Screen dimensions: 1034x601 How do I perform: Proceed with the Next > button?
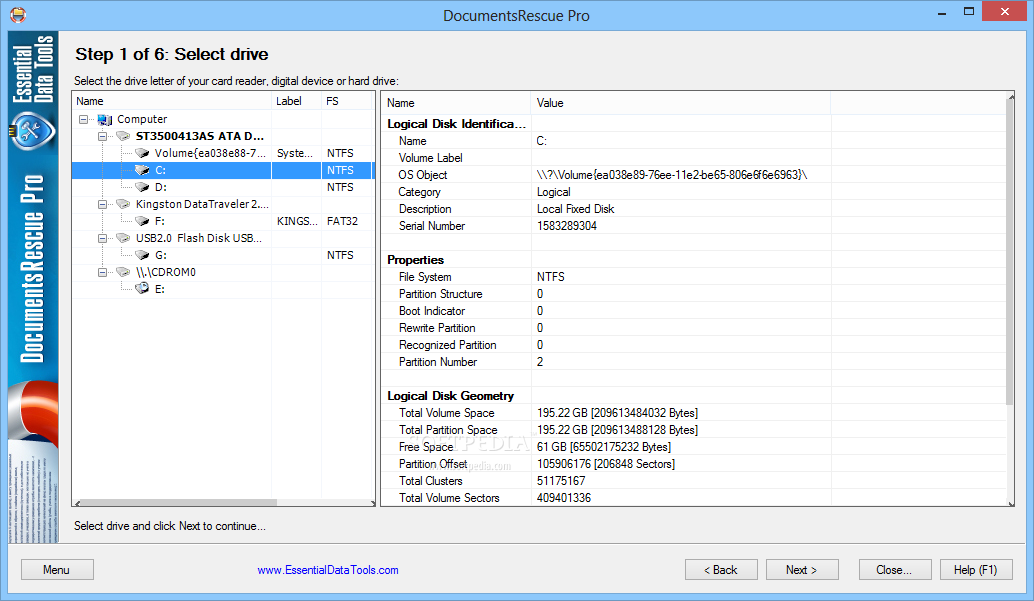click(x=802, y=570)
